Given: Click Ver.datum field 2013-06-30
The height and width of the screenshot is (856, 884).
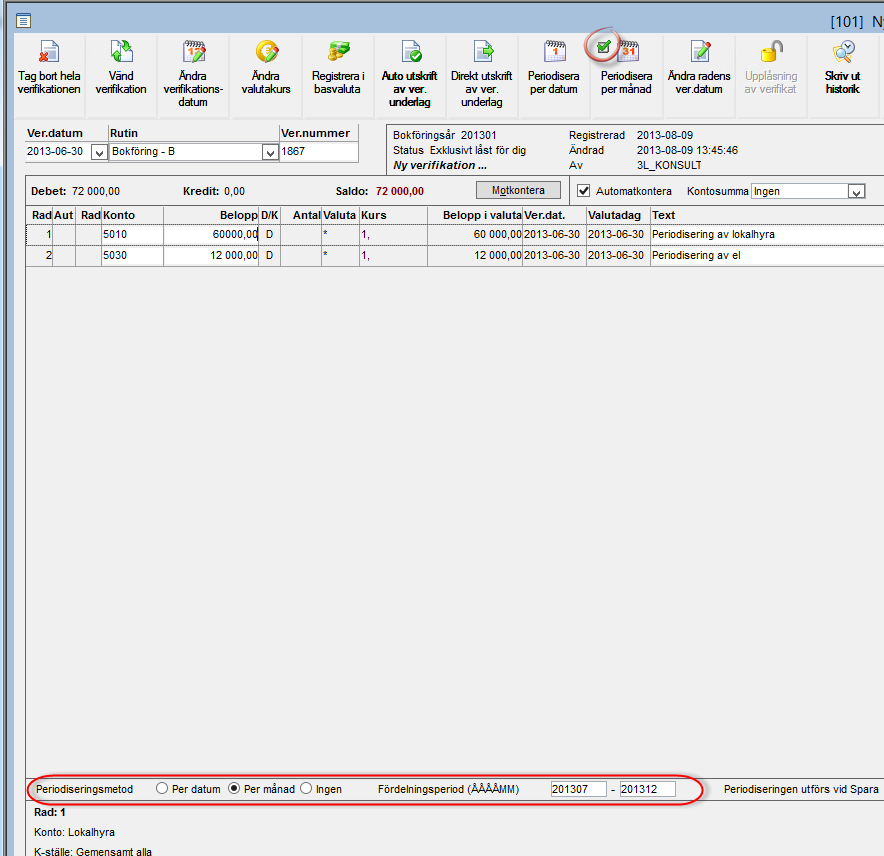Looking at the screenshot, I should 58,152.
